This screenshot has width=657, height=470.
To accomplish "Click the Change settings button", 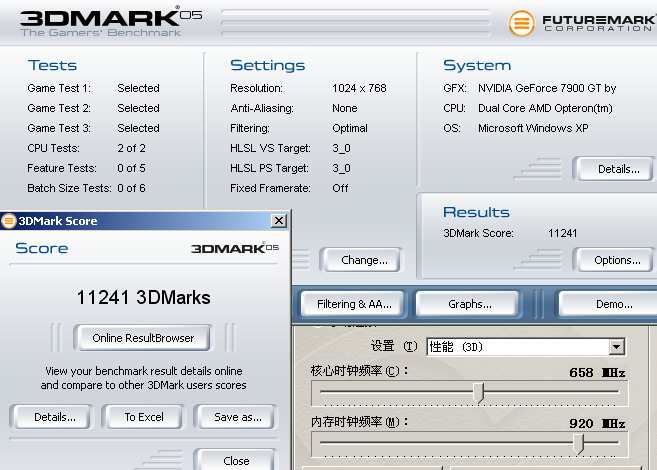I will (362, 260).
